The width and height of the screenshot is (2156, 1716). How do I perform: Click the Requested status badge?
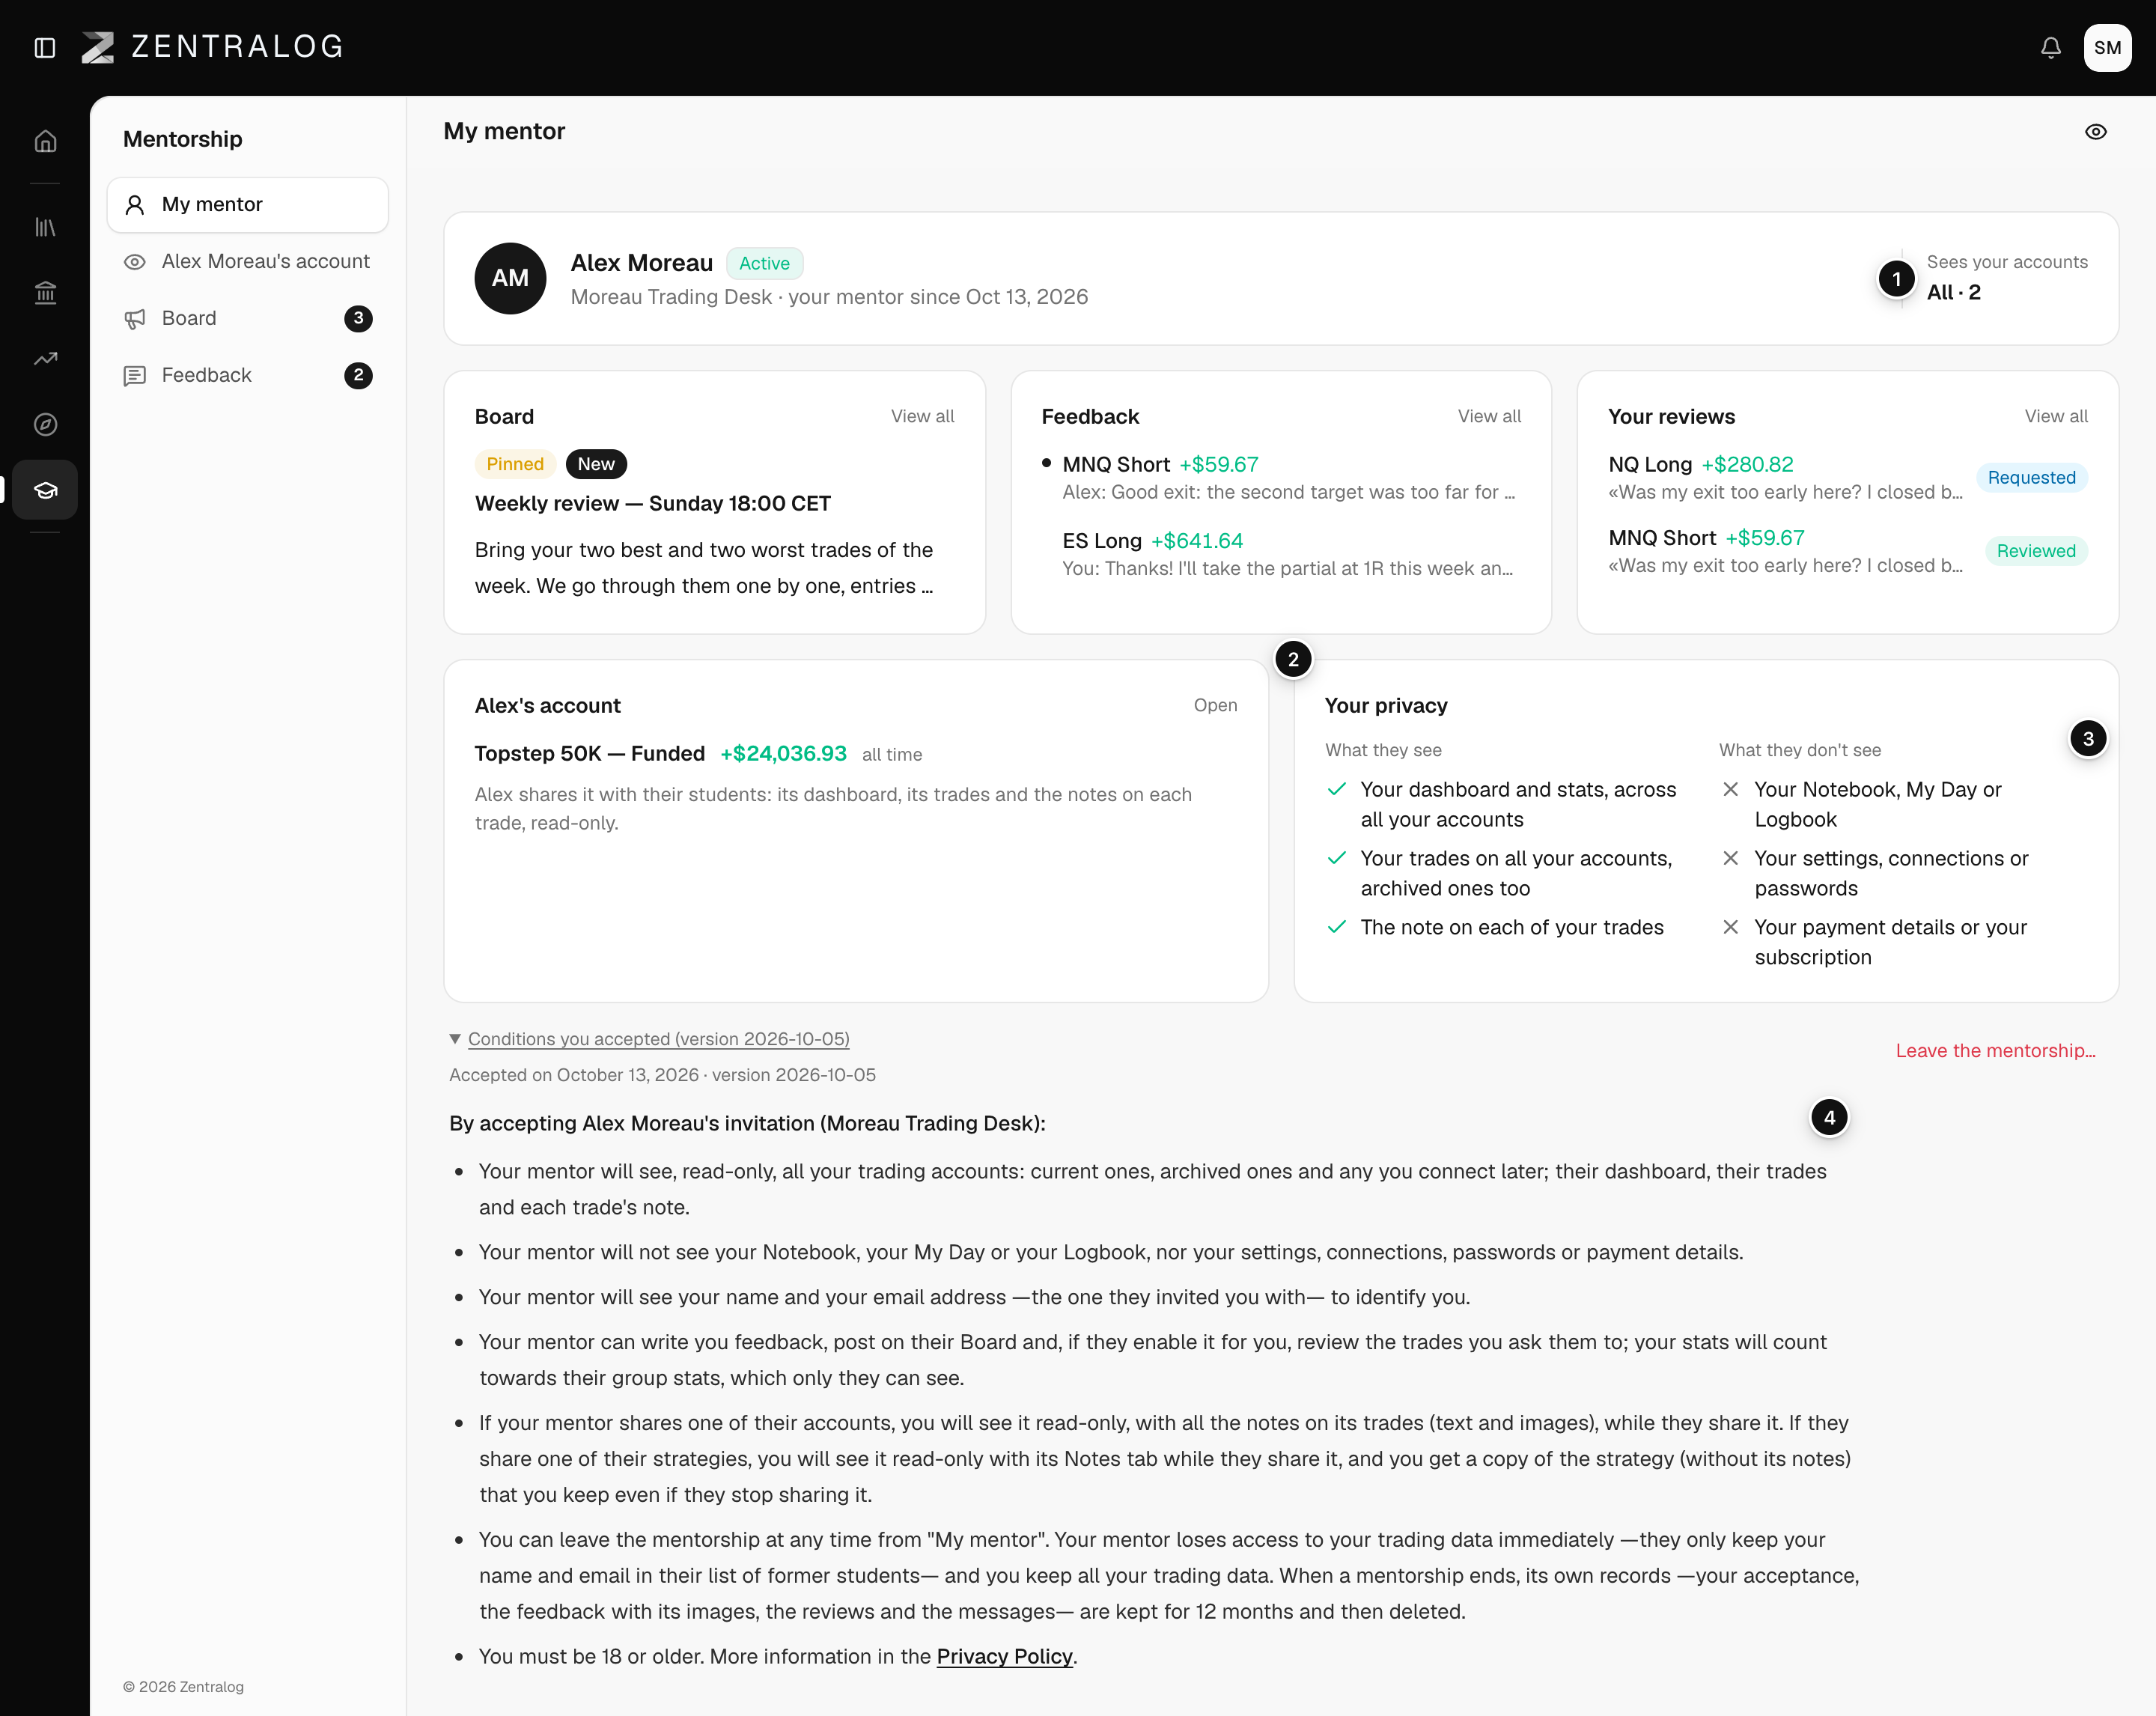tap(2031, 477)
